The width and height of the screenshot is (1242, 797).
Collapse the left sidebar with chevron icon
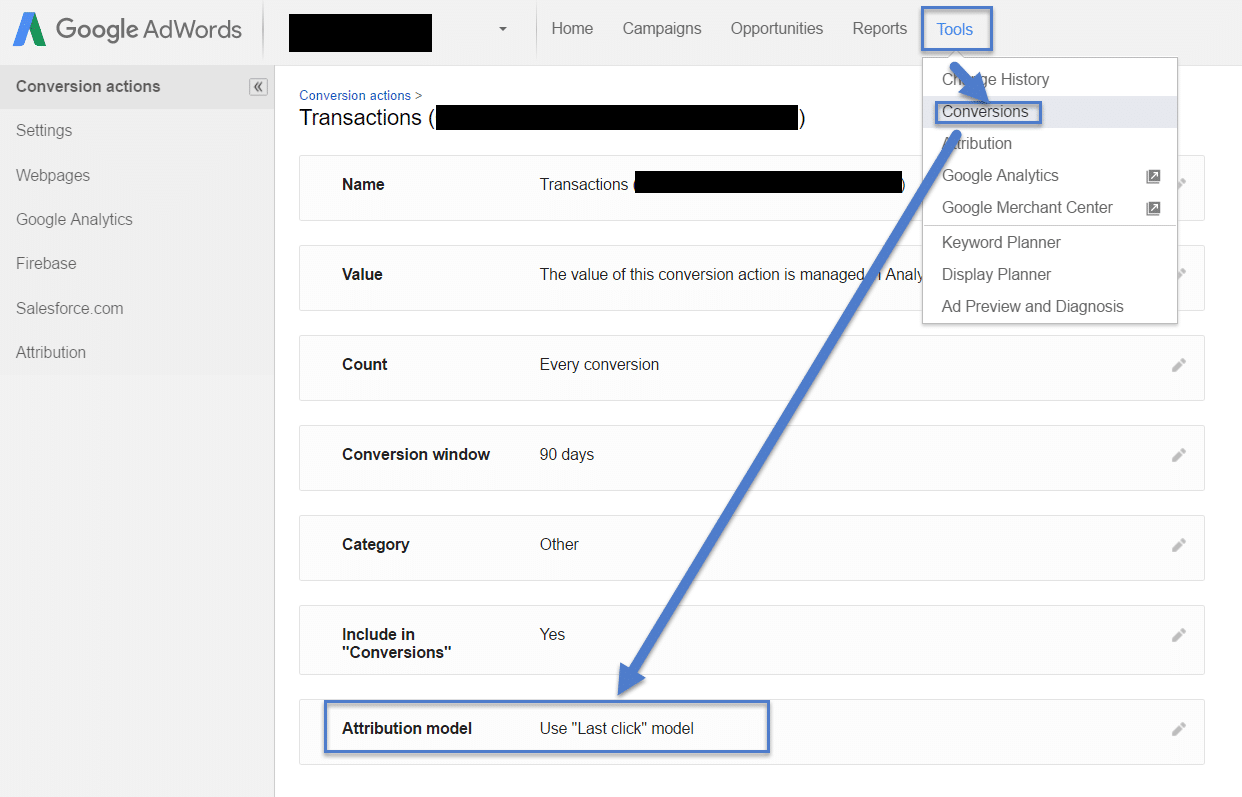click(x=258, y=87)
